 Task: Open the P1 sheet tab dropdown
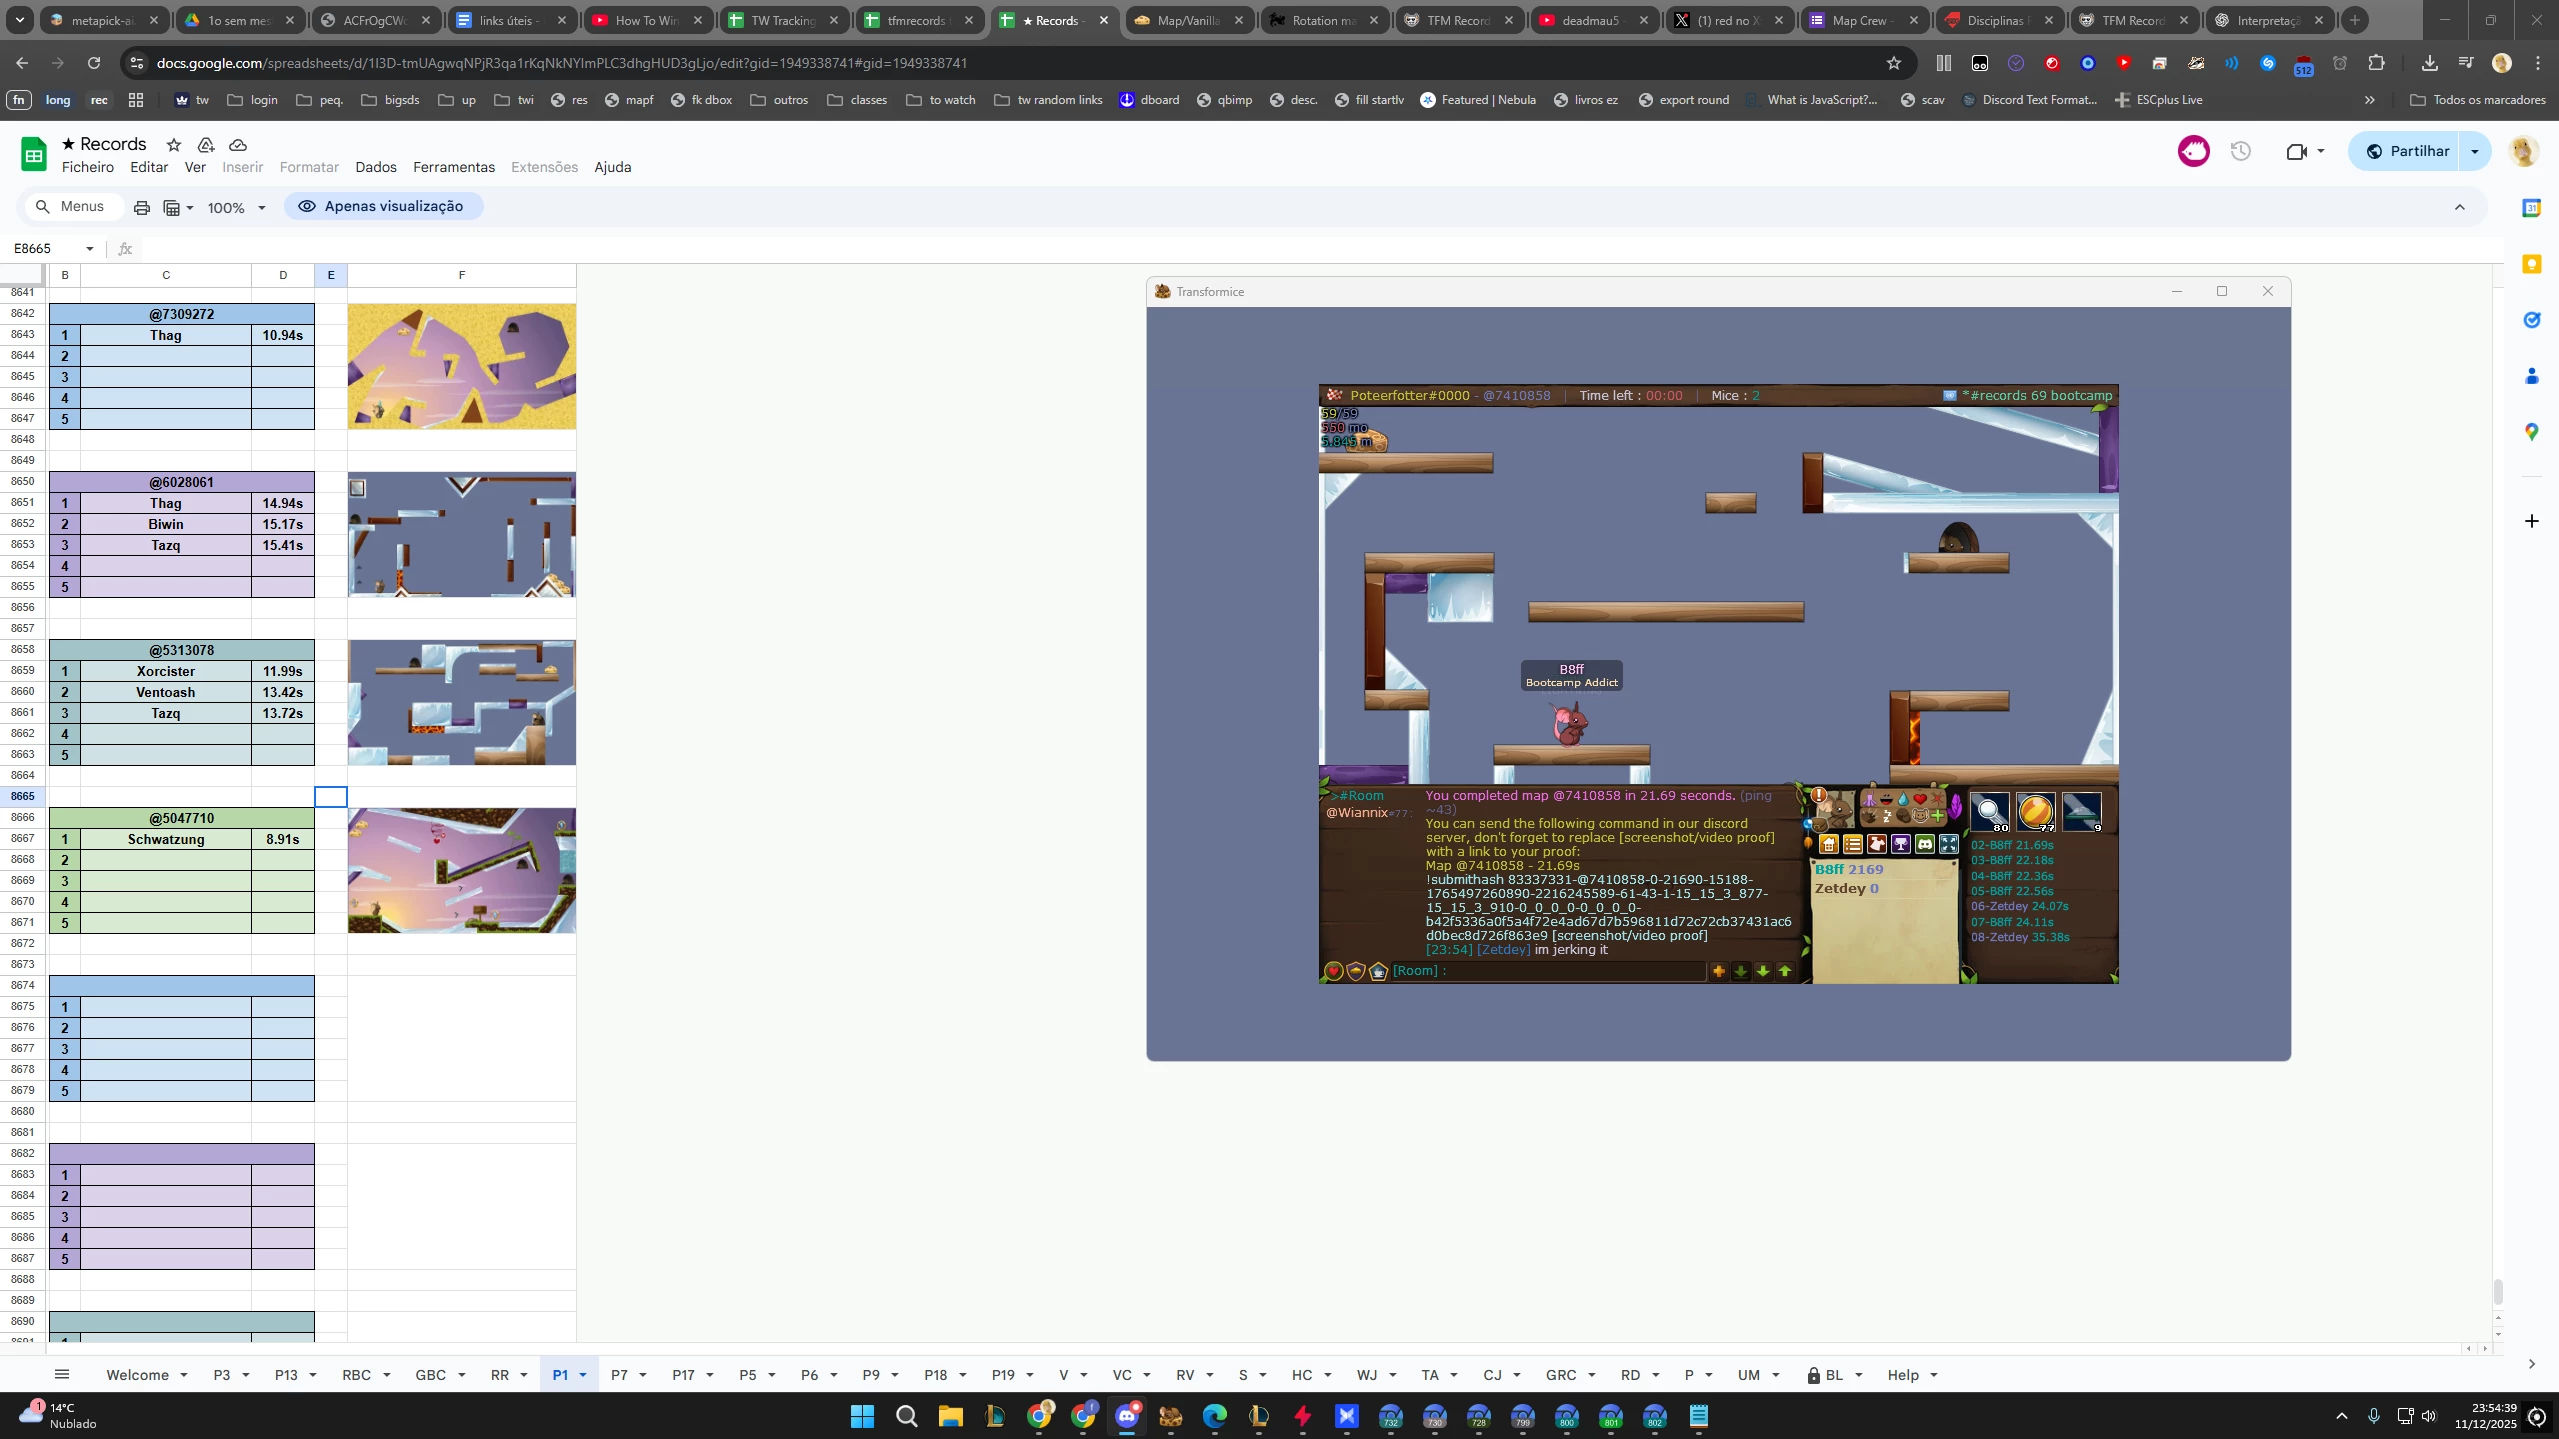coord(583,1375)
